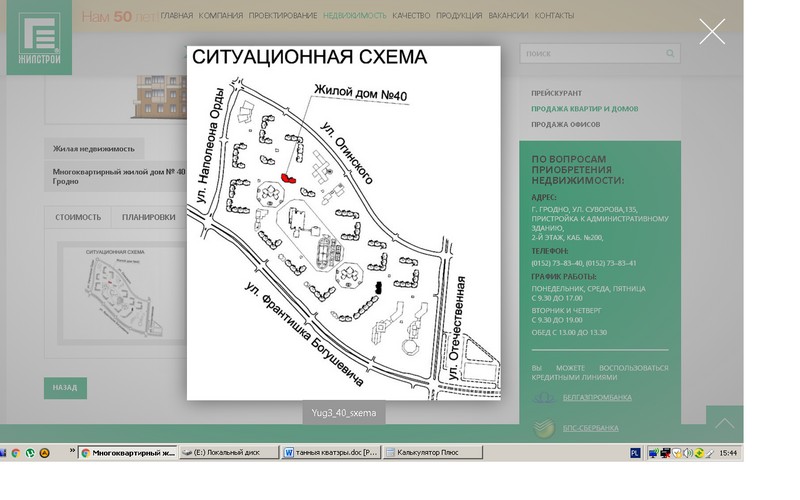Image resolution: width=800 pixels, height=500 pixels.
Task: Switch to the Планировки tab
Action: pyautogui.click(x=148, y=217)
